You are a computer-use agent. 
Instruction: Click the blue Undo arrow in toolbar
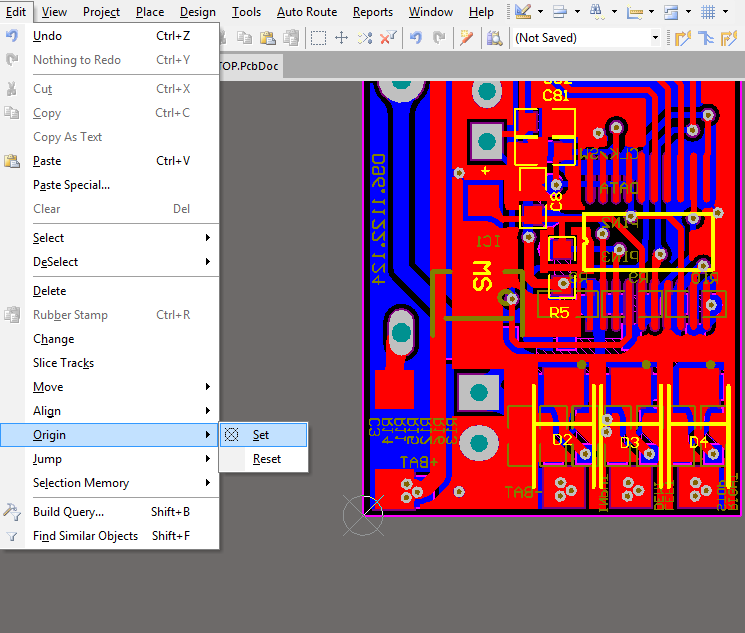[416, 38]
